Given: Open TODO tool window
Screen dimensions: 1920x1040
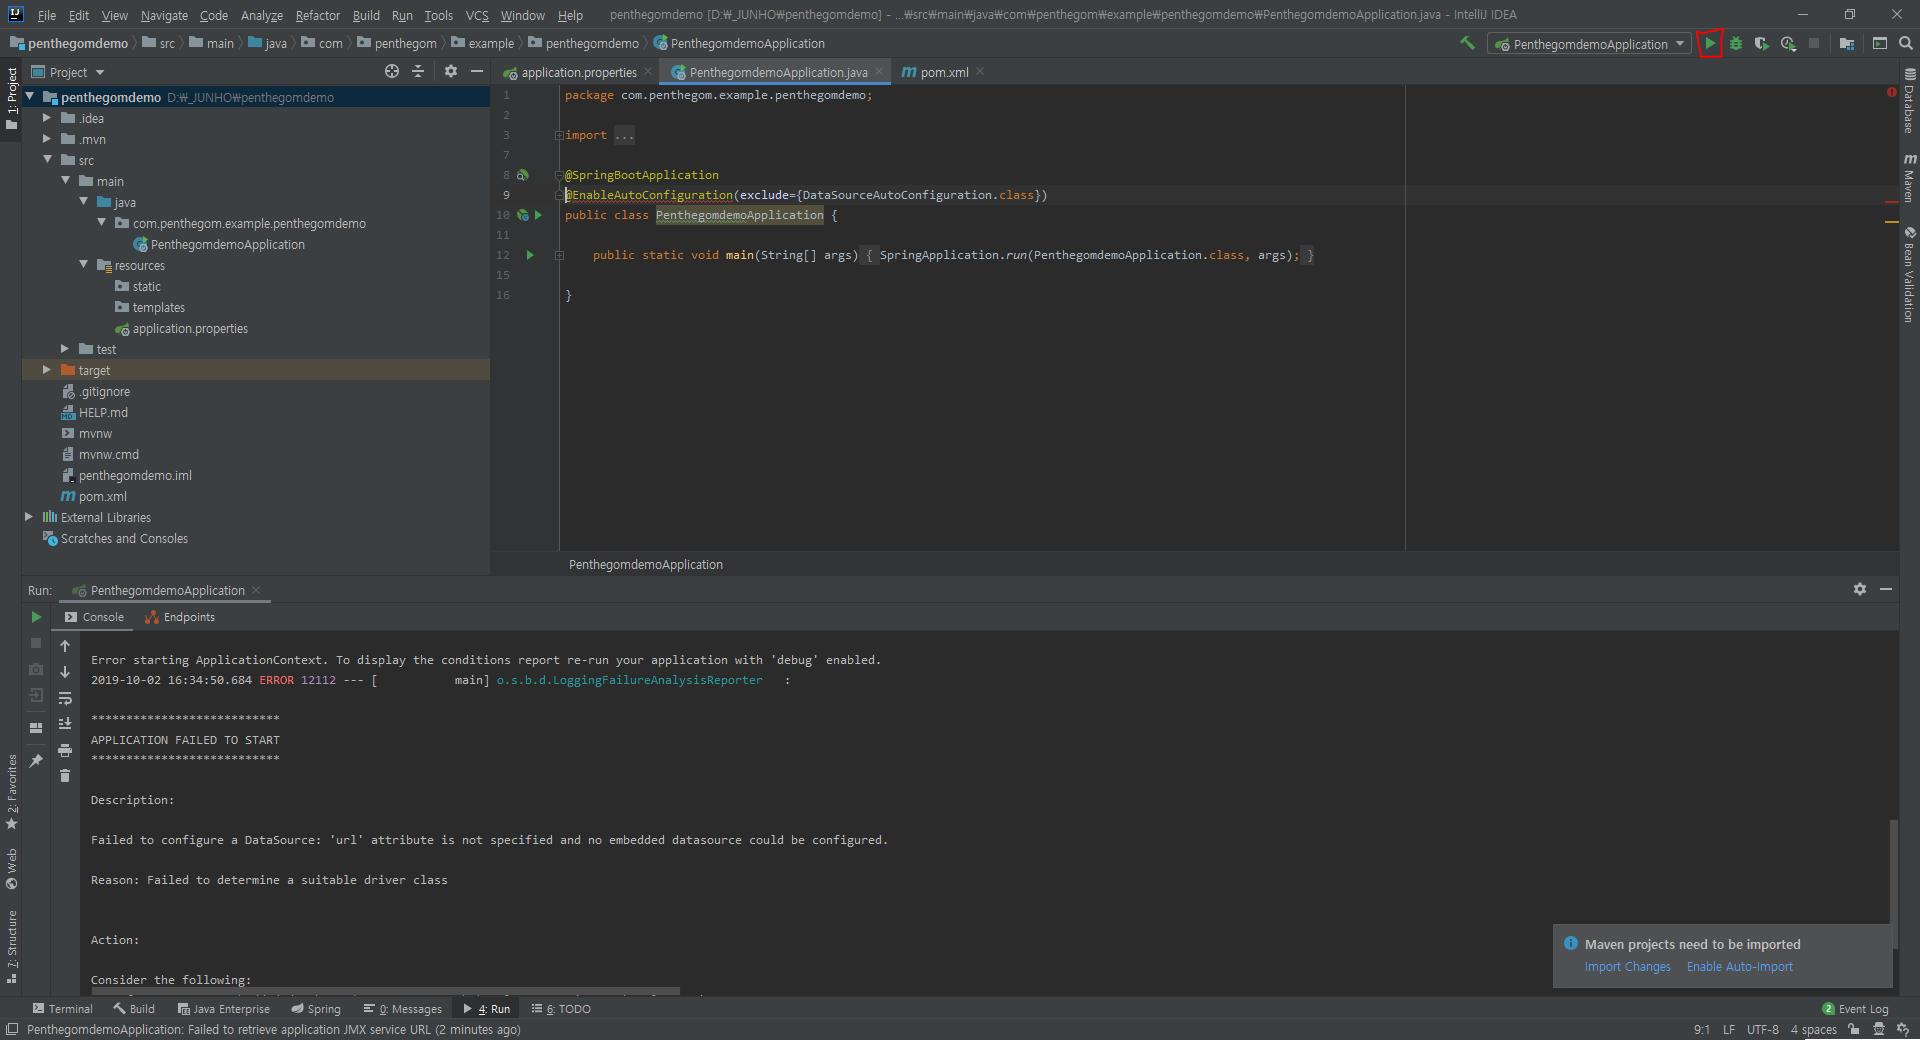Looking at the screenshot, I should coord(561,1009).
